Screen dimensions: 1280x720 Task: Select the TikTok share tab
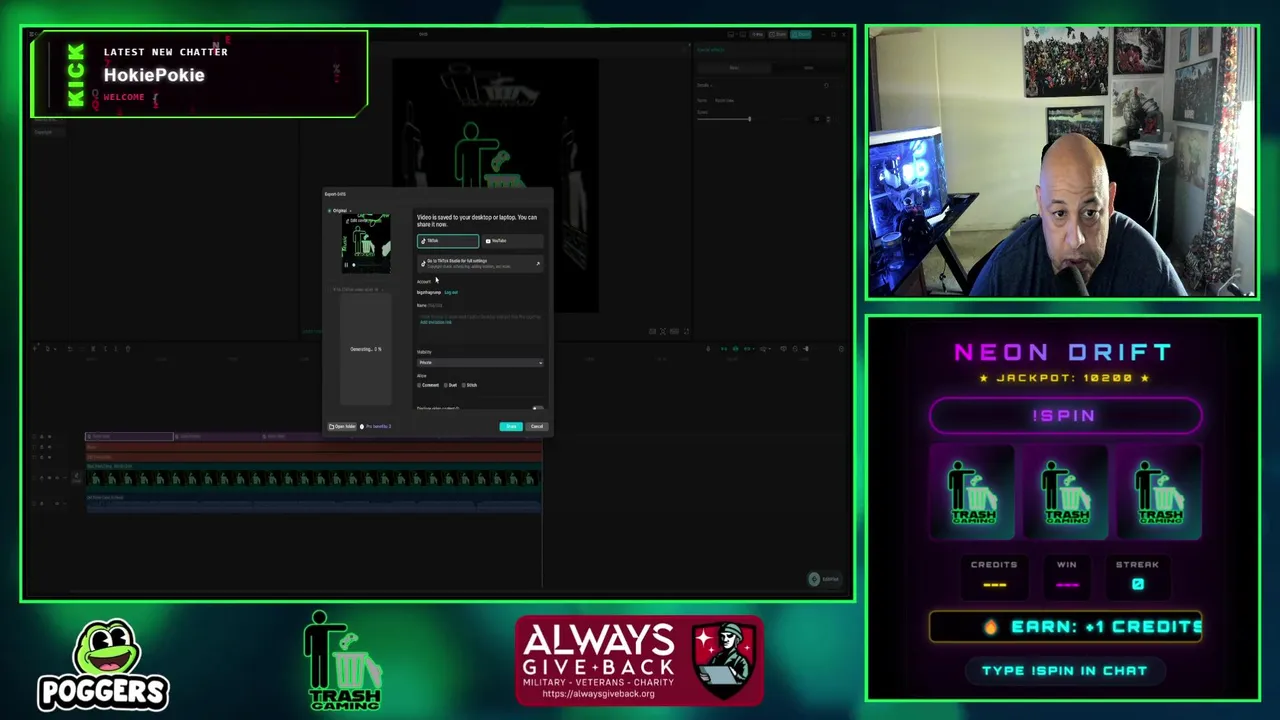tap(448, 241)
